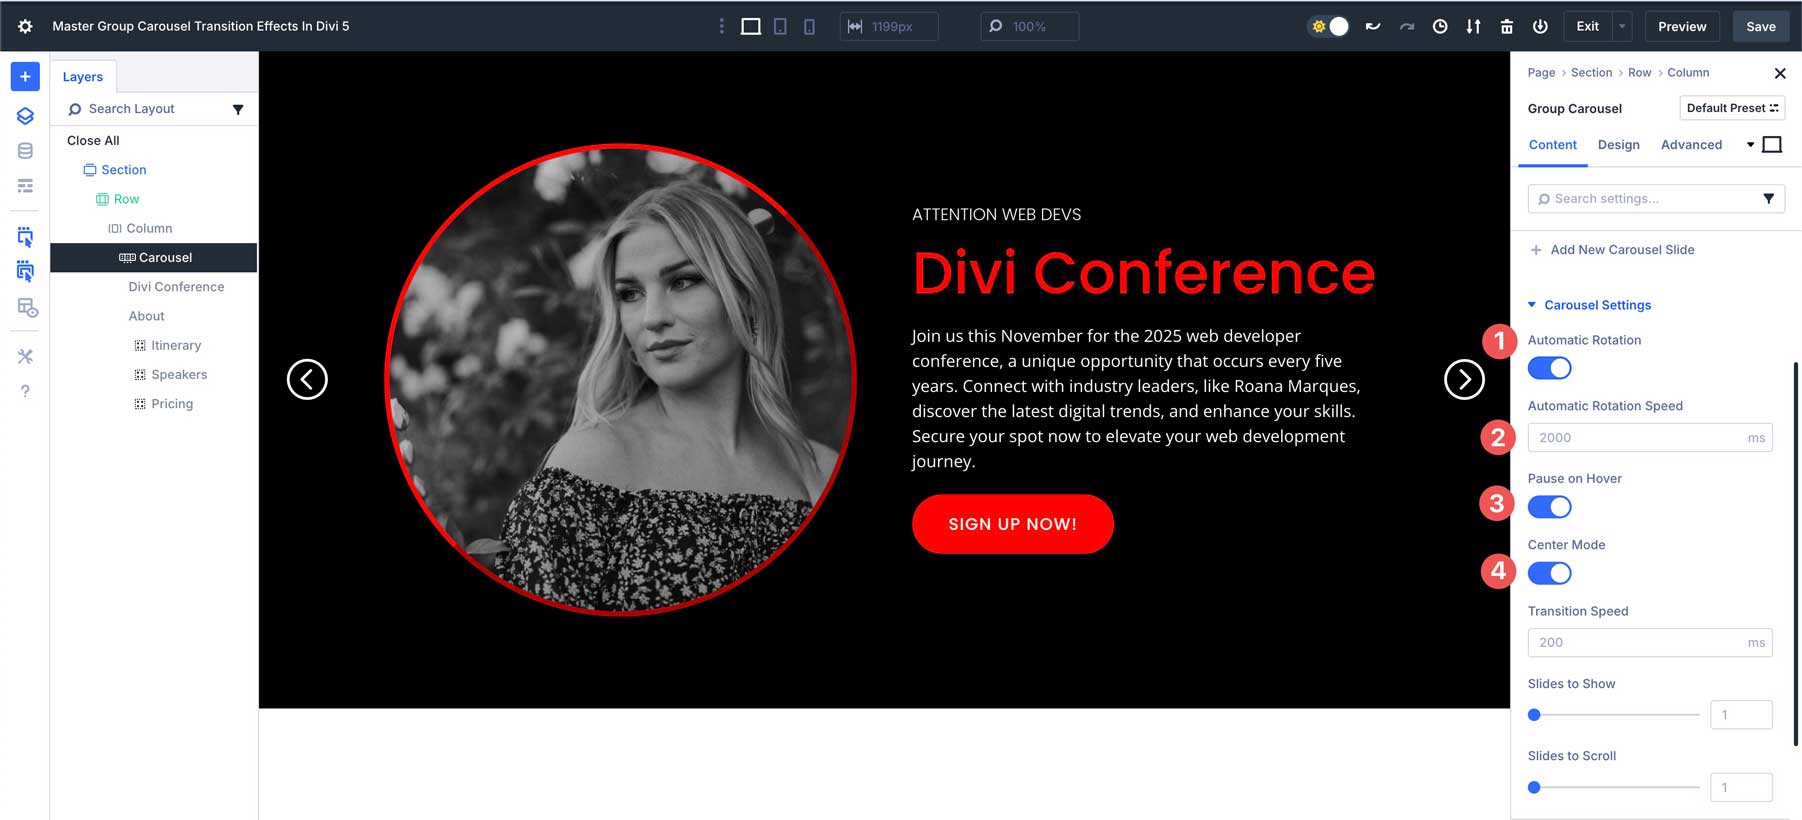Open the tools wrench icon in sidebar

click(x=25, y=356)
